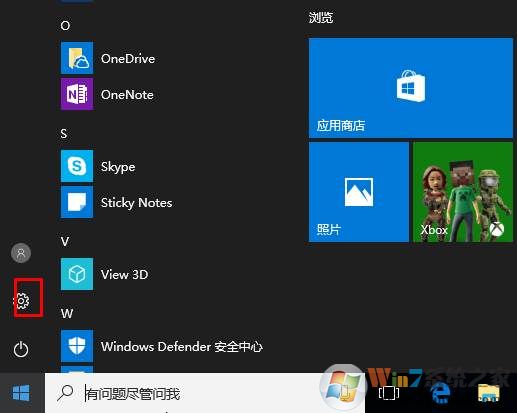Open the power options icon
This screenshot has width=517, height=413.
pos(21,349)
